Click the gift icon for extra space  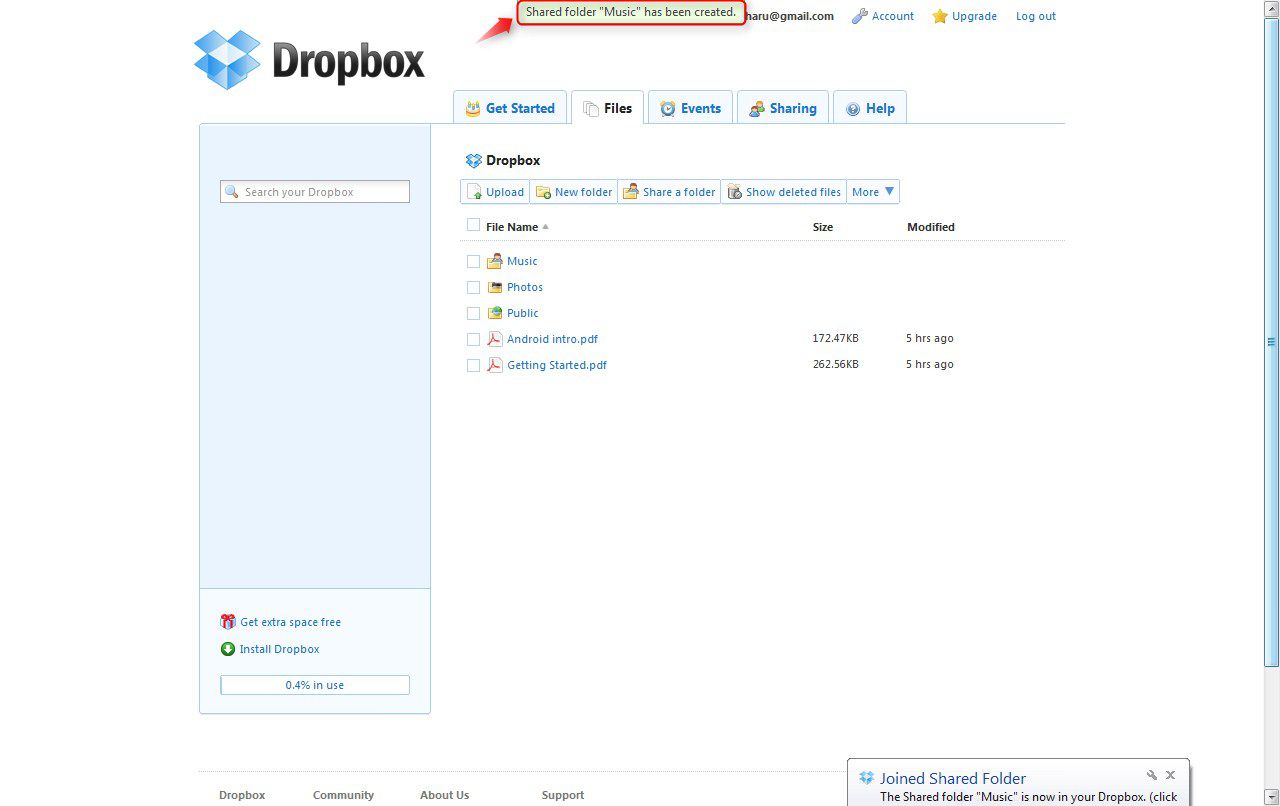tap(228, 622)
